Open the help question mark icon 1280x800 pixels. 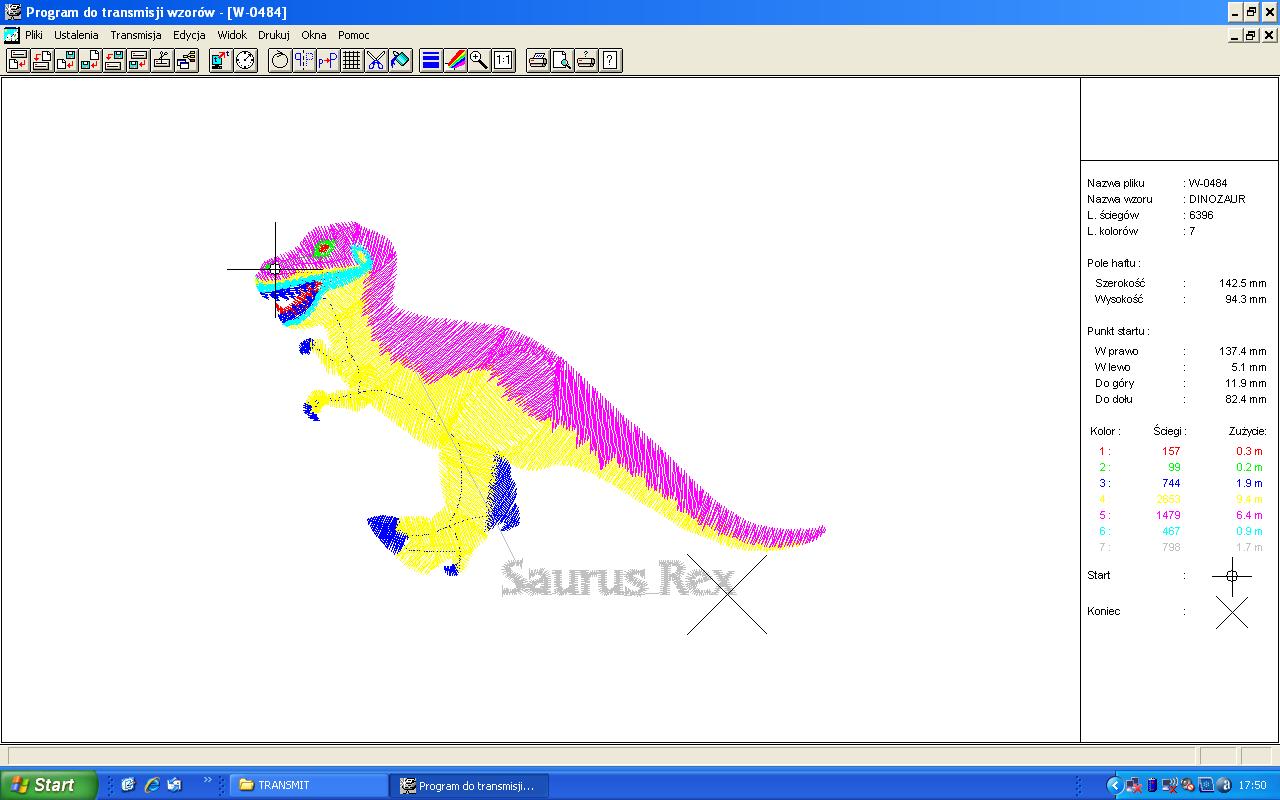[x=610, y=60]
